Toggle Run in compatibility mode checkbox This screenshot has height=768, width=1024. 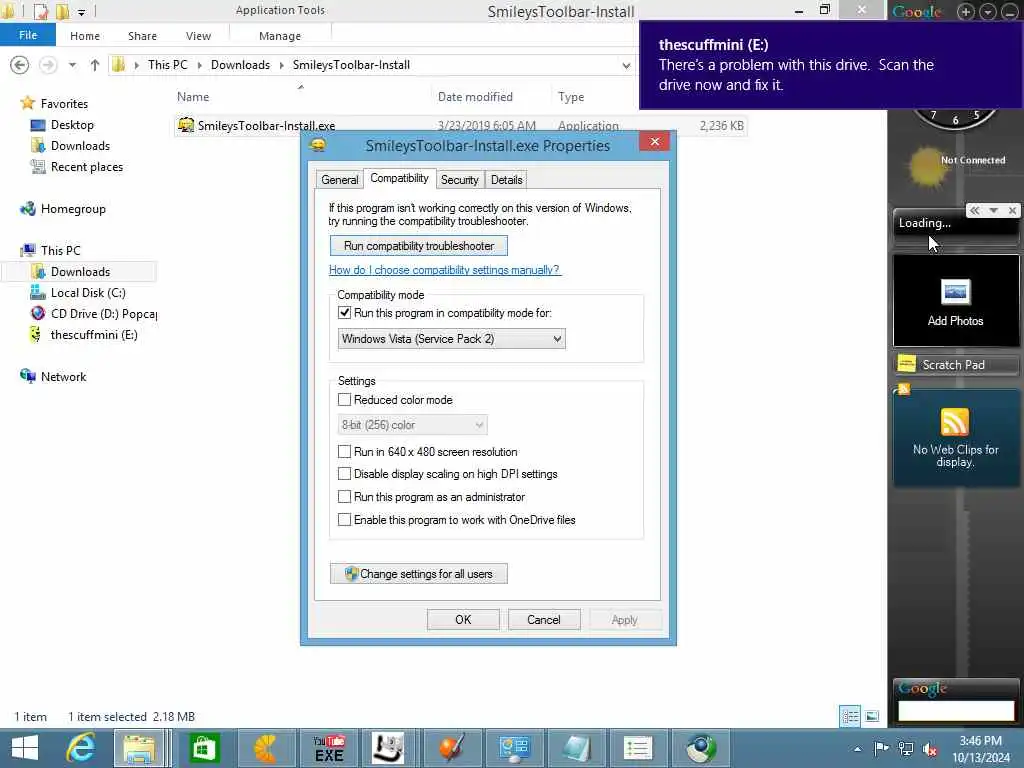point(344,313)
